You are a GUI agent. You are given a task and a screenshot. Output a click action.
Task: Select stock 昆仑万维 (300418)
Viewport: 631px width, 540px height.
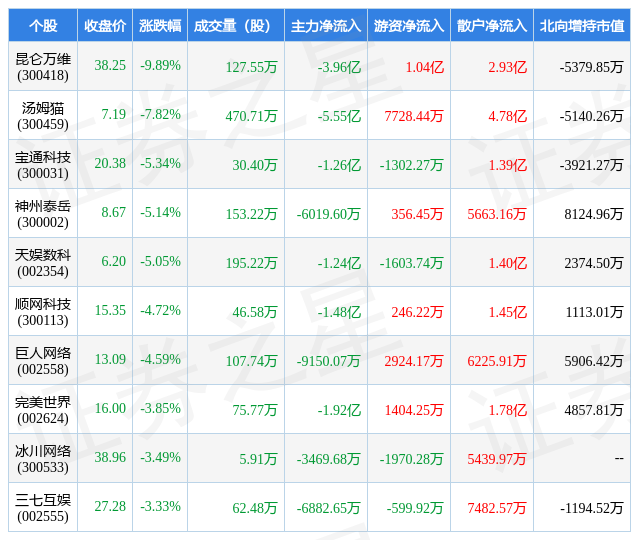coord(43,67)
